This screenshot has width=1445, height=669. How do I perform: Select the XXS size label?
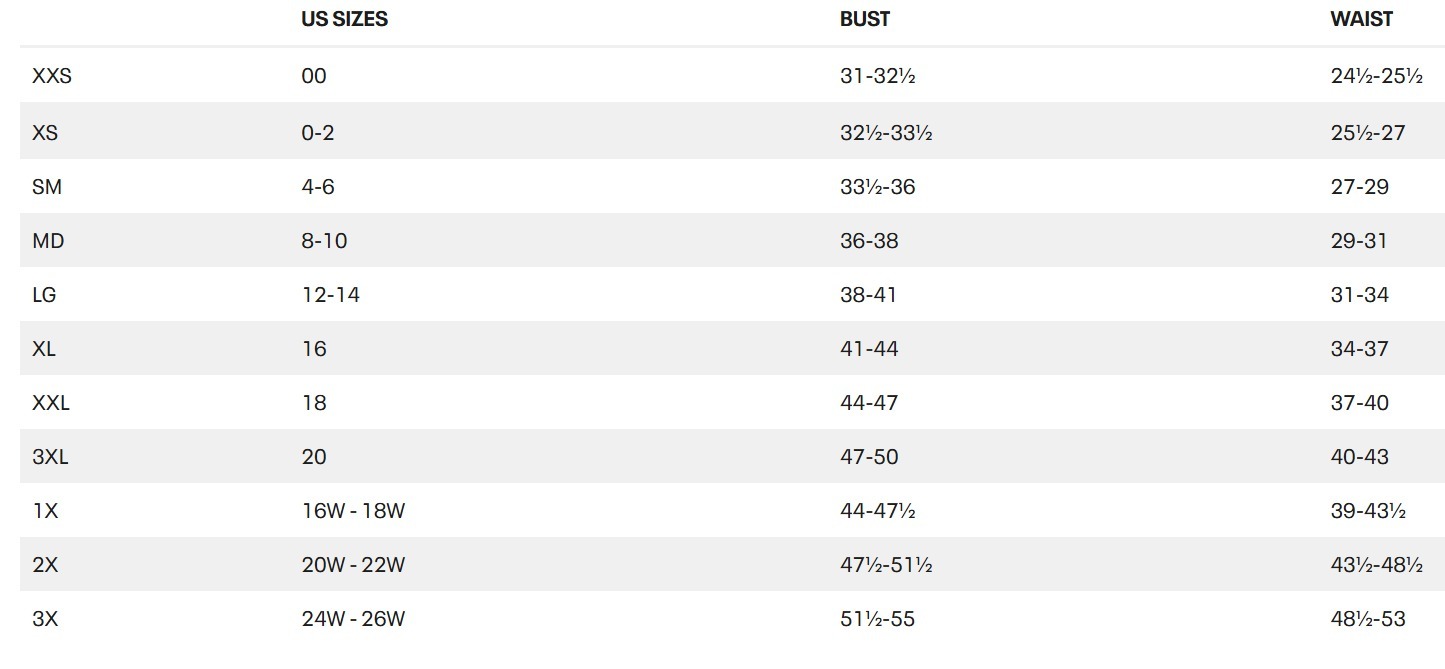tap(52, 76)
